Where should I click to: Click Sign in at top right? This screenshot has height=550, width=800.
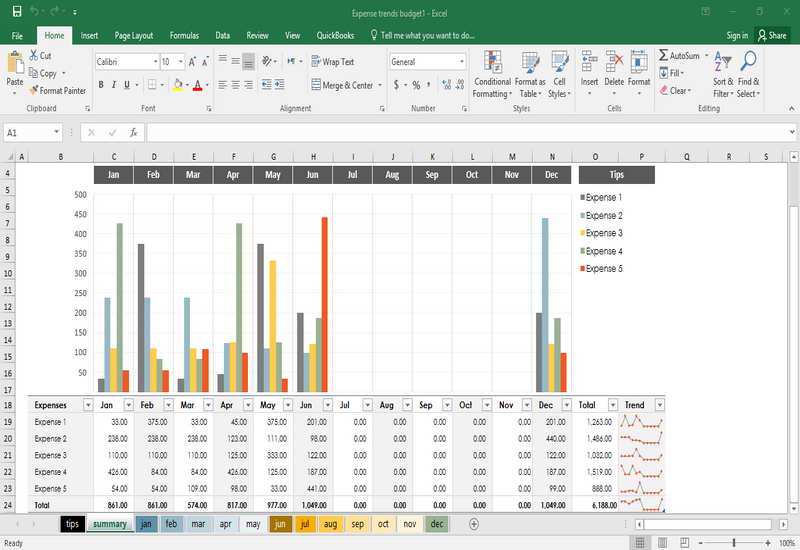pyautogui.click(x=737, y=35)
